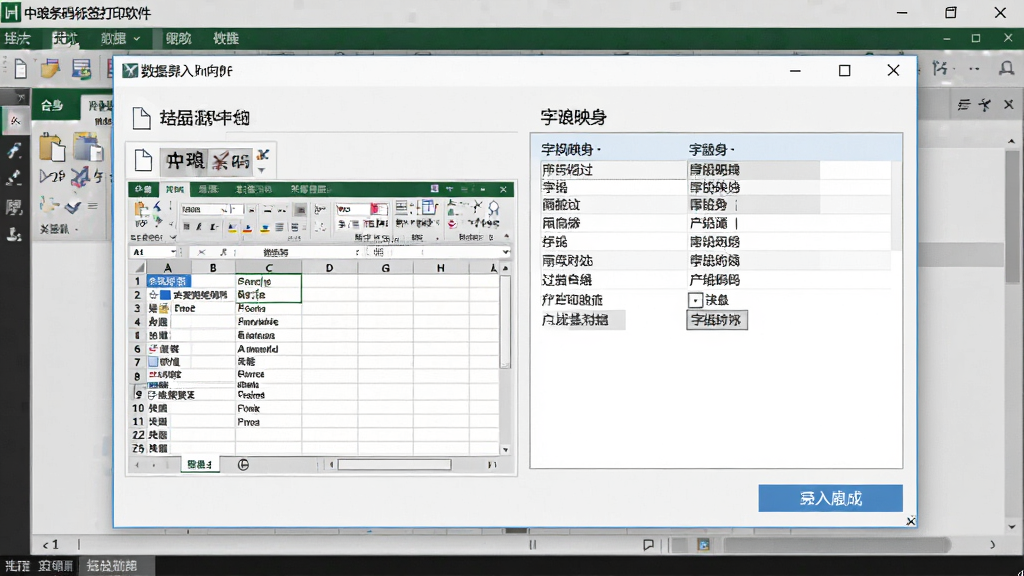This screenshot has width=1024, height=576.
Task: Open the font name dropdown in embedded ribbon
Action: tap(224, 210)
